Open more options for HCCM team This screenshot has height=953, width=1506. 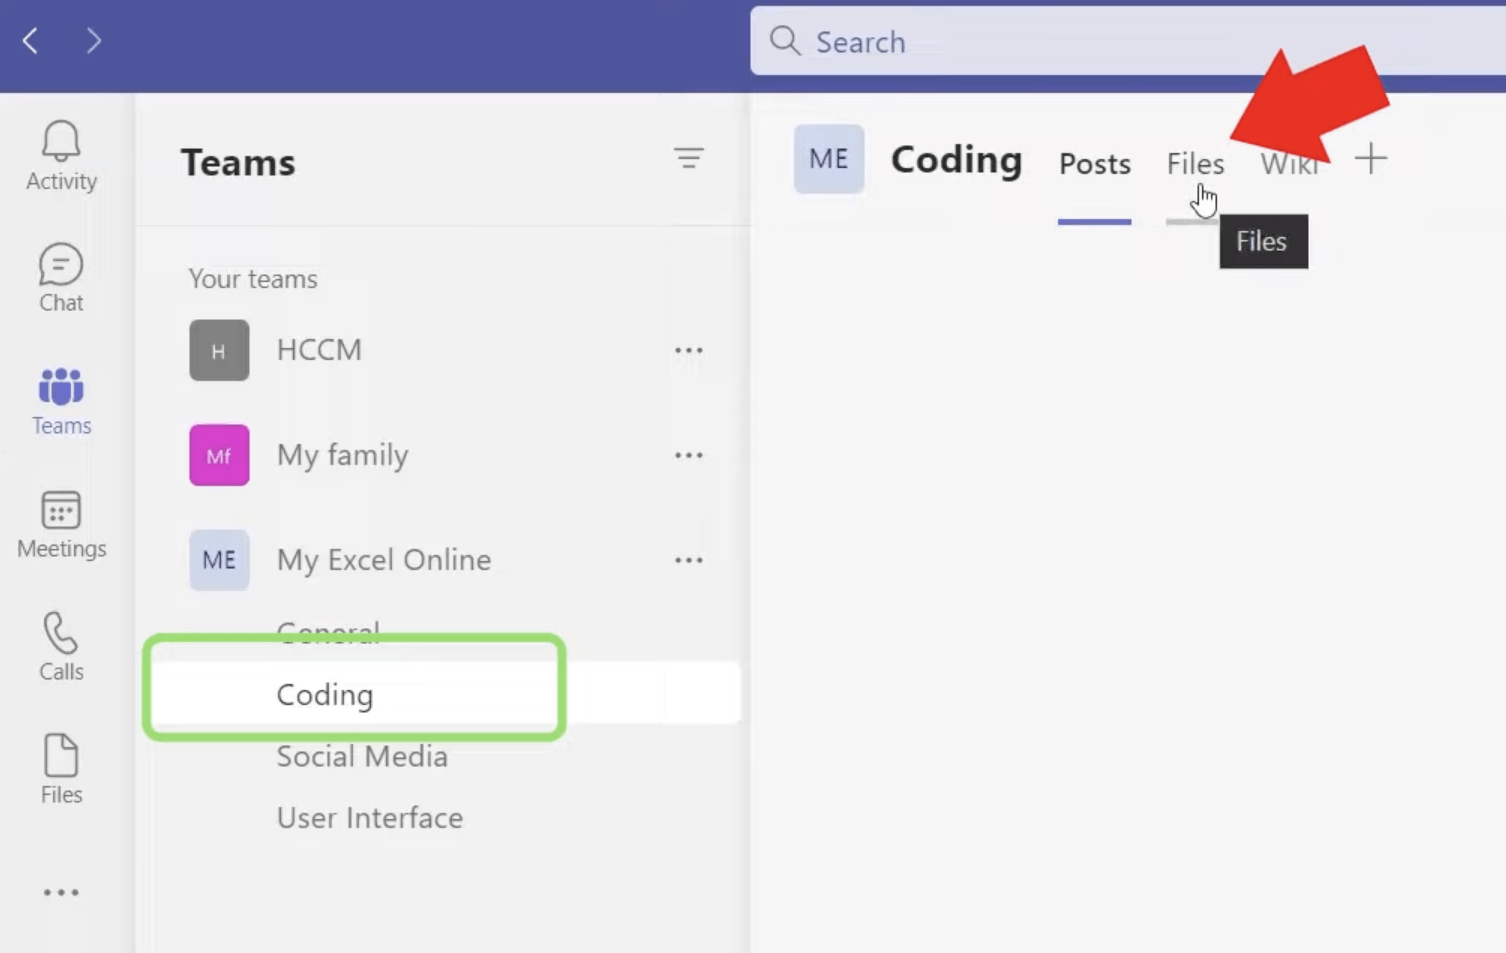pos(688,350)
